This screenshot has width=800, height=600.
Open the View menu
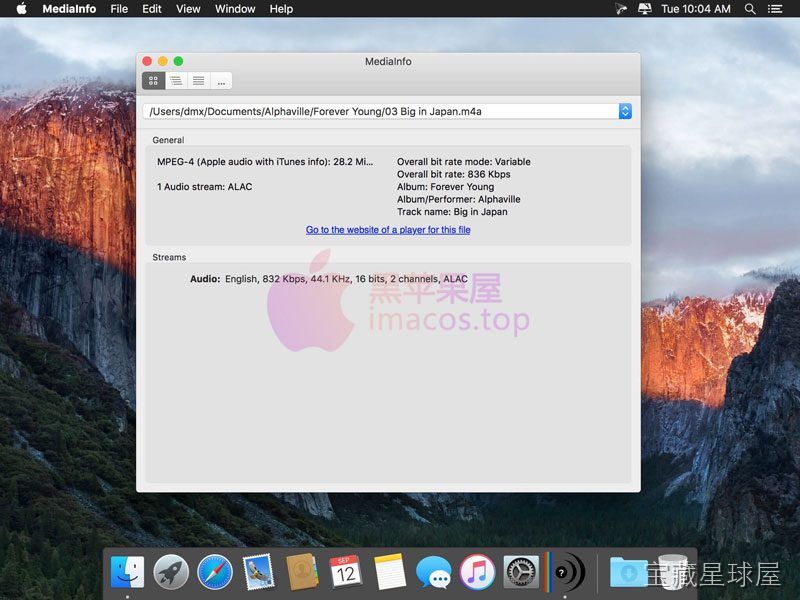coord(188,9)
